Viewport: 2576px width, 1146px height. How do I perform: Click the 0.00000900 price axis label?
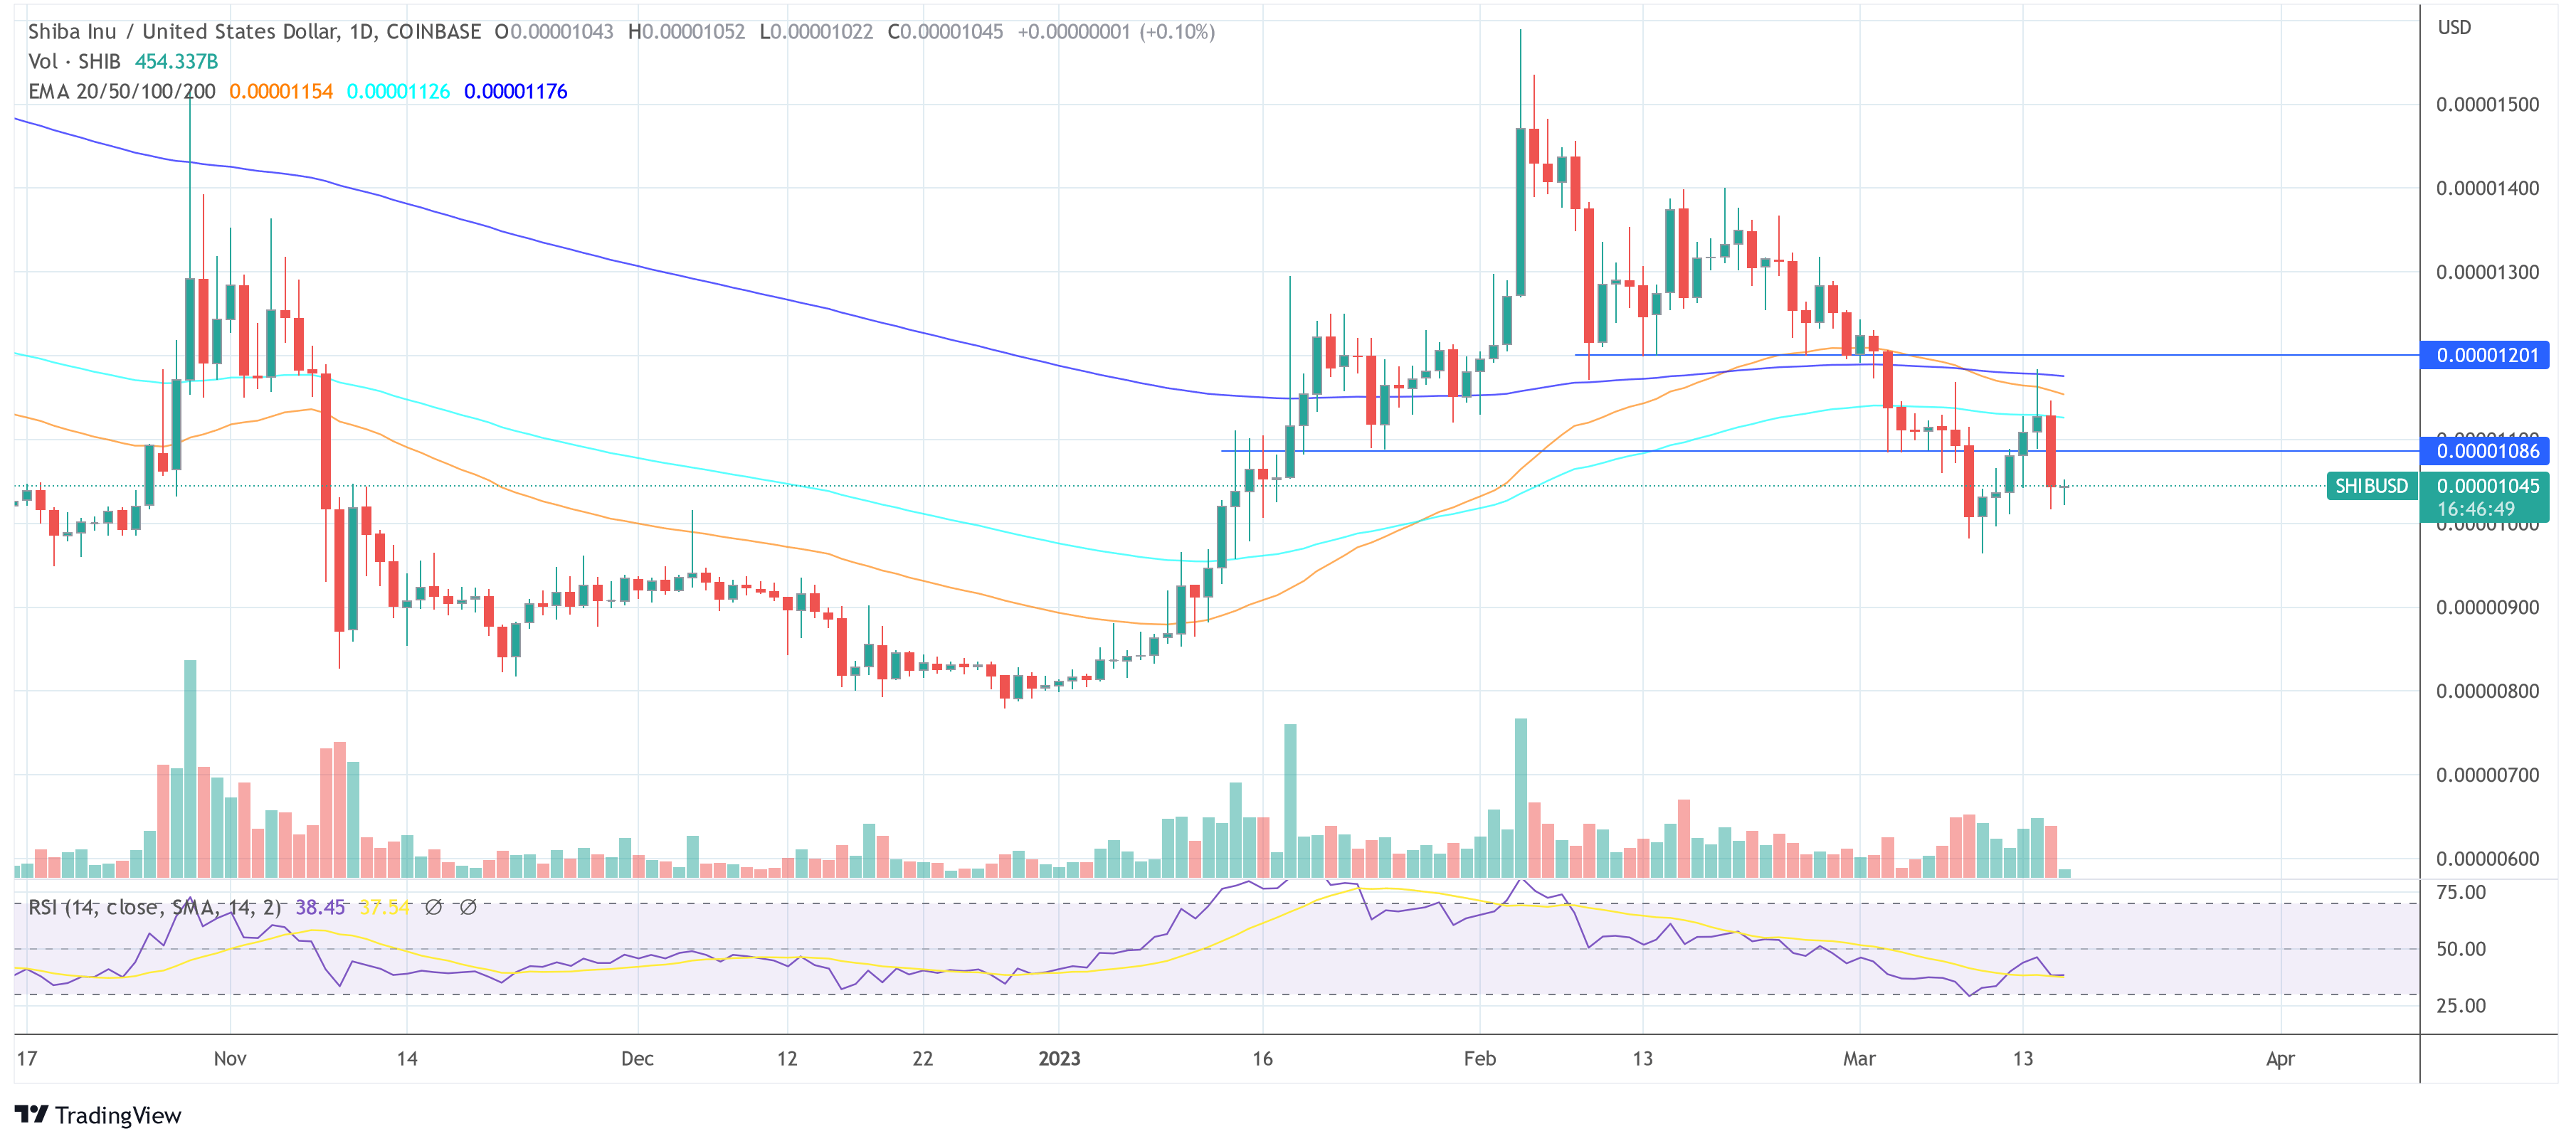pos(2487,607)
